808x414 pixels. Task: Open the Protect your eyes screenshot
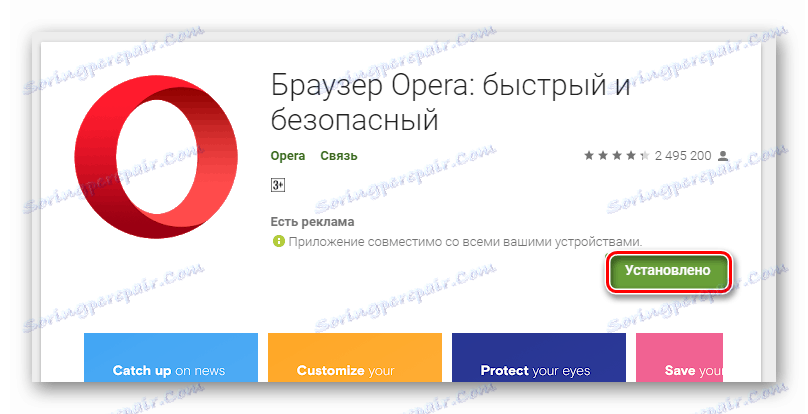(538, 357)
